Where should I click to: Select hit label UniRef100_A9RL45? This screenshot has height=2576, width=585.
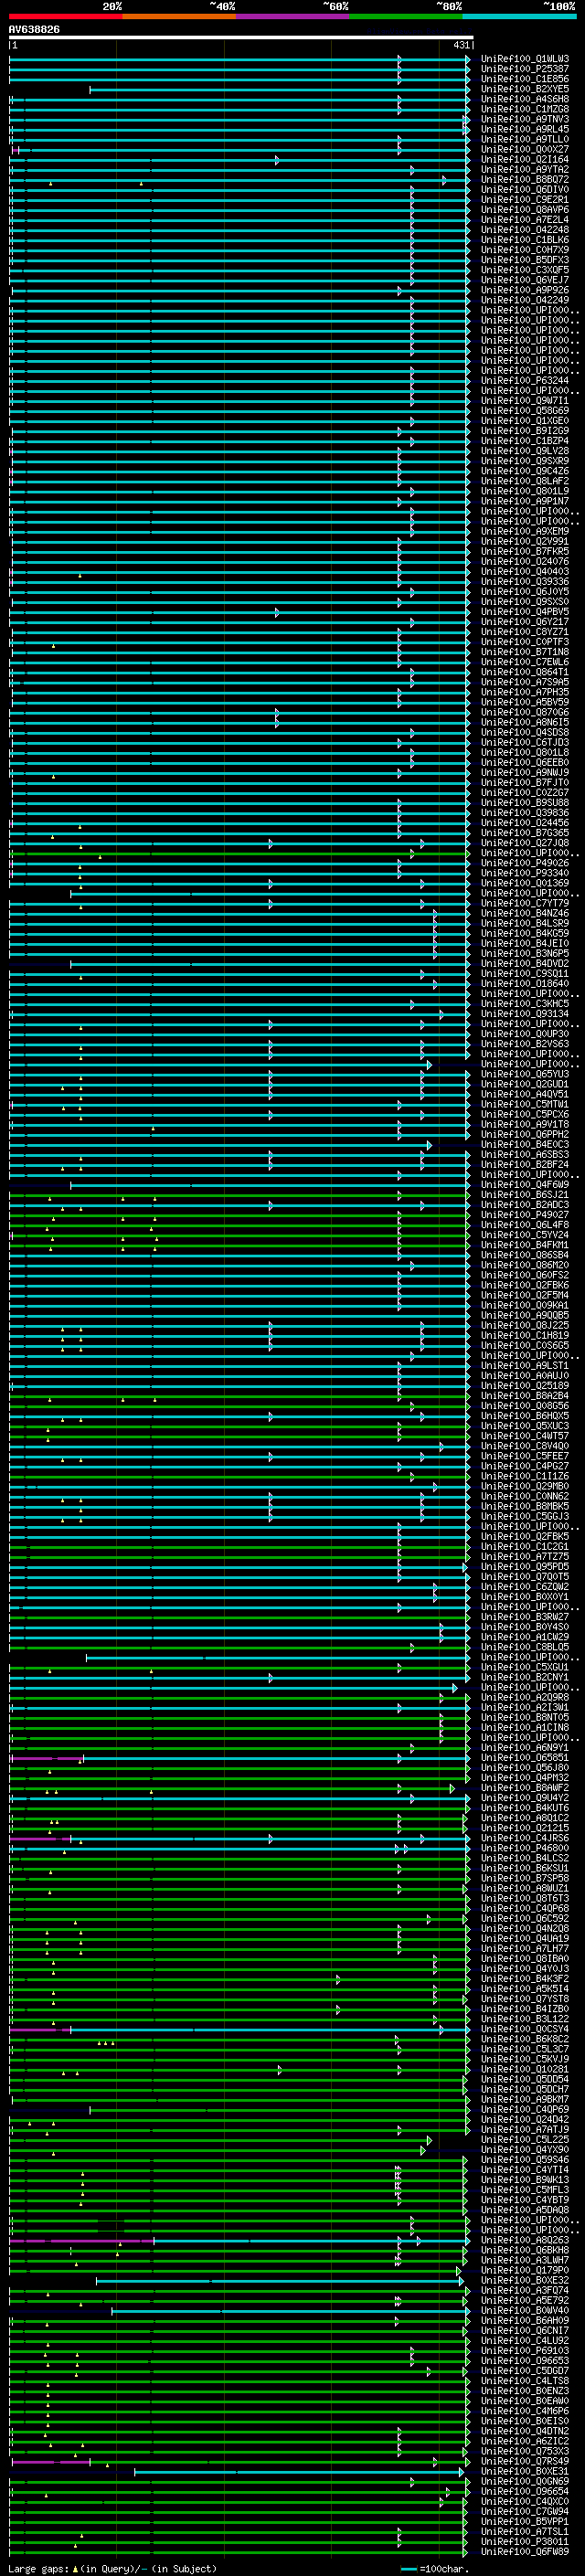pyautogui.click(x=525, y=129)
